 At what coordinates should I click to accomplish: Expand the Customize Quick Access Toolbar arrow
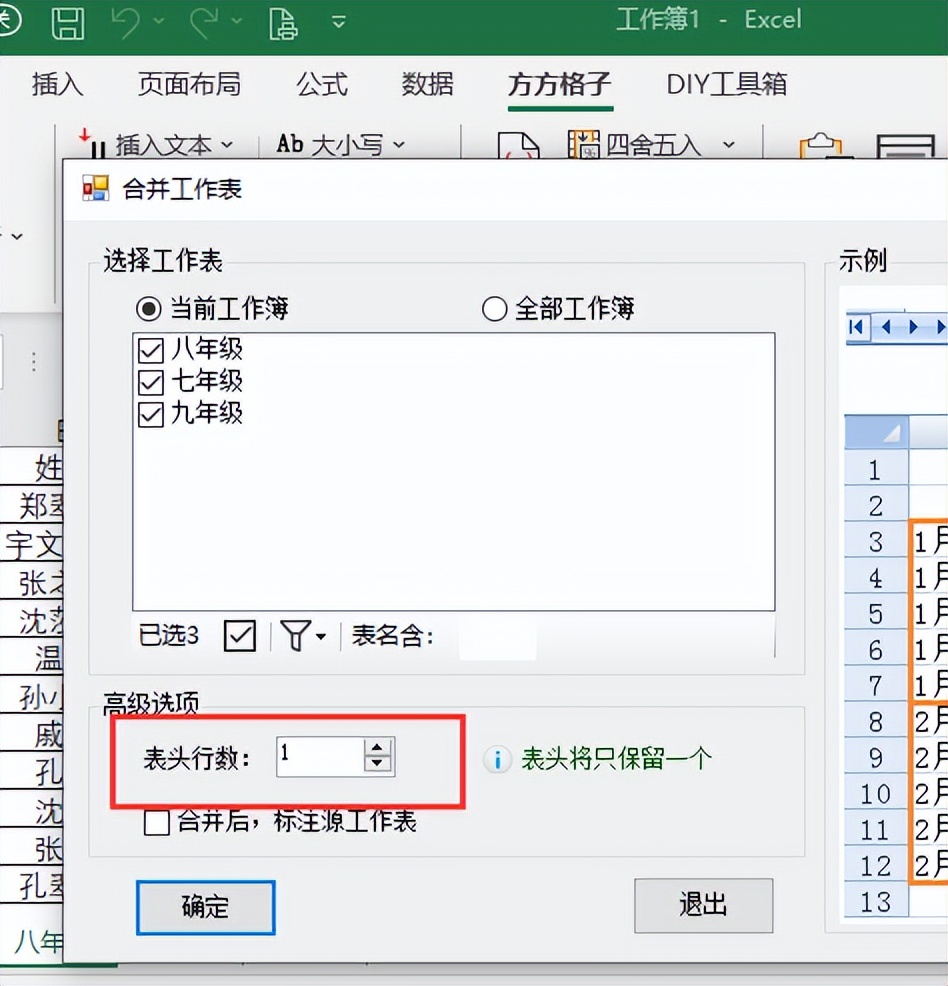point(339,23)
